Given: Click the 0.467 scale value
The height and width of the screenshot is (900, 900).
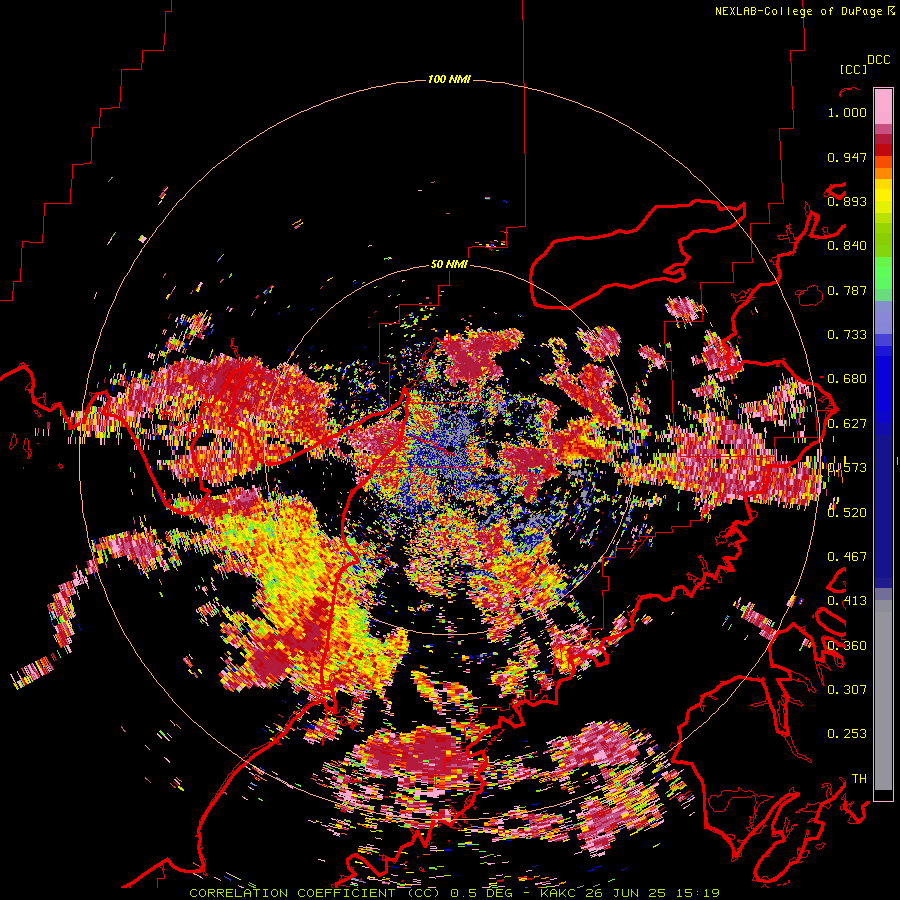Looking at the screenshot, I should pyautogui.click(x=847, y=557).
